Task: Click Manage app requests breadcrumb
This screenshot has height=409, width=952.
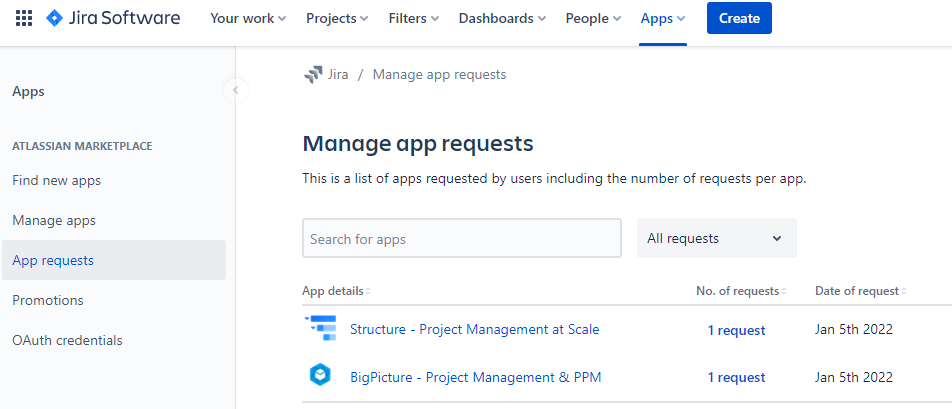Action: pos(440,75)
